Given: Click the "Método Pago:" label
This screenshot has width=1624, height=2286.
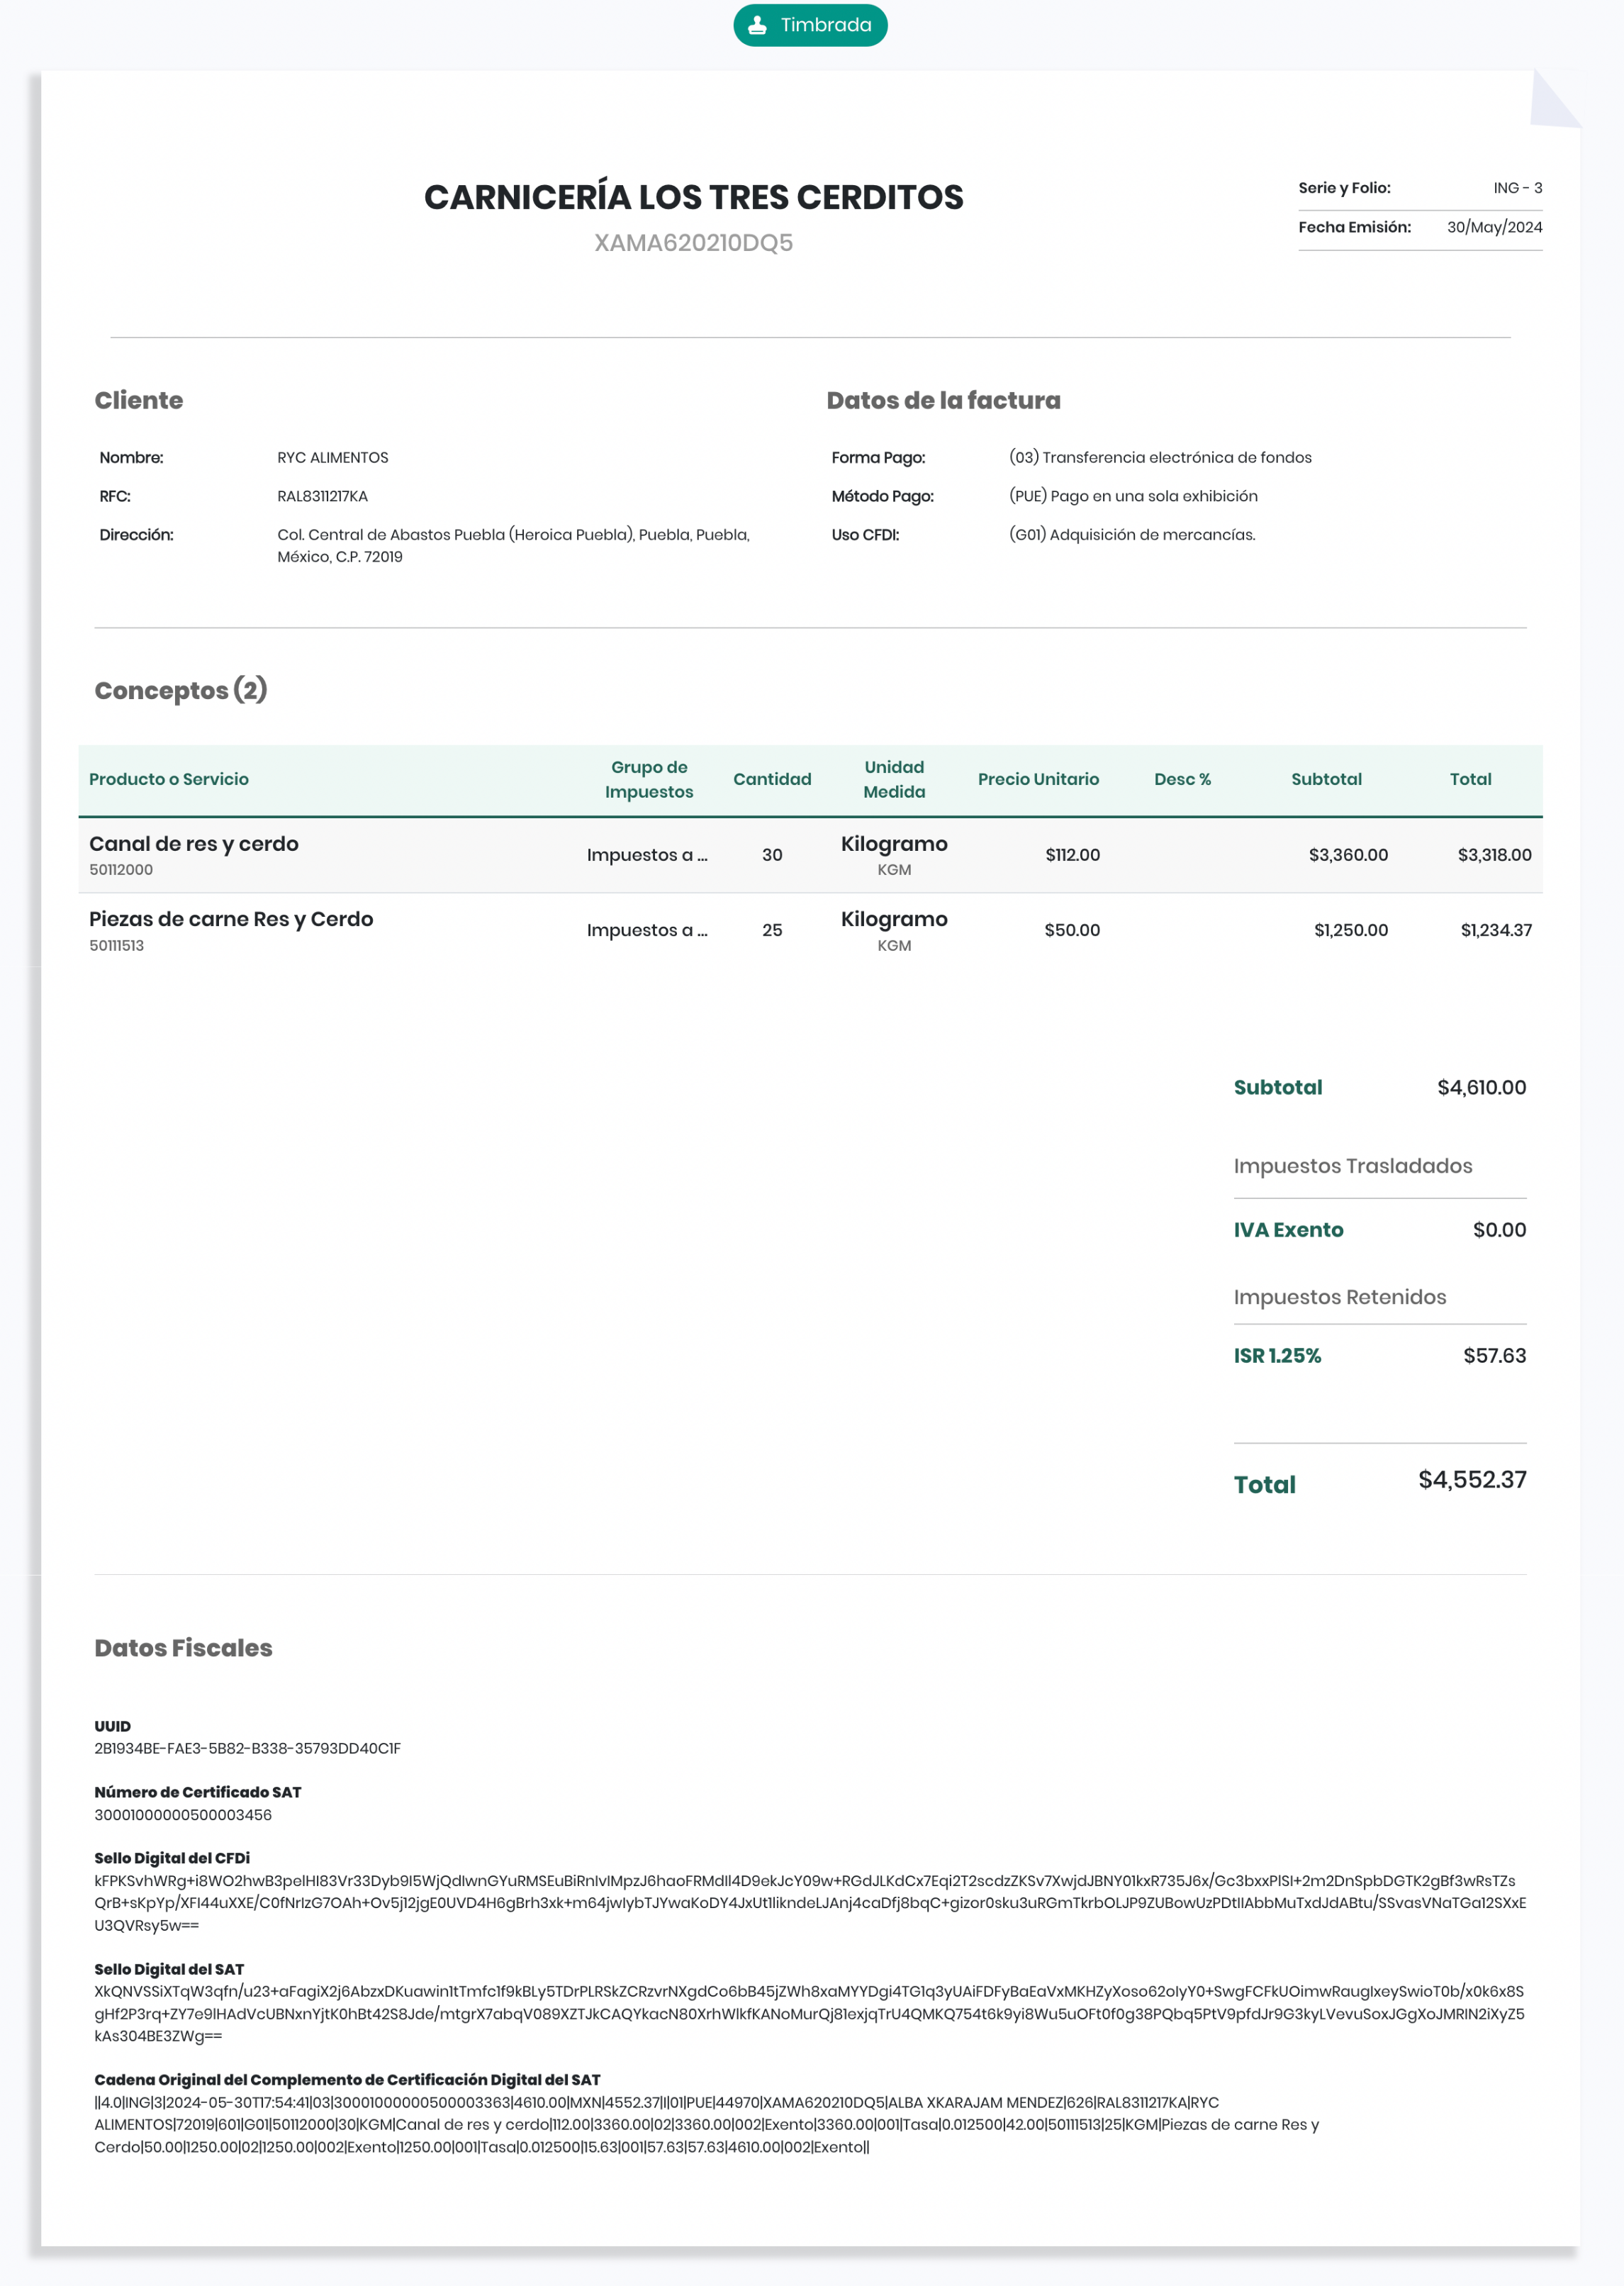Looking at the screenshot, I should (883, 496).
